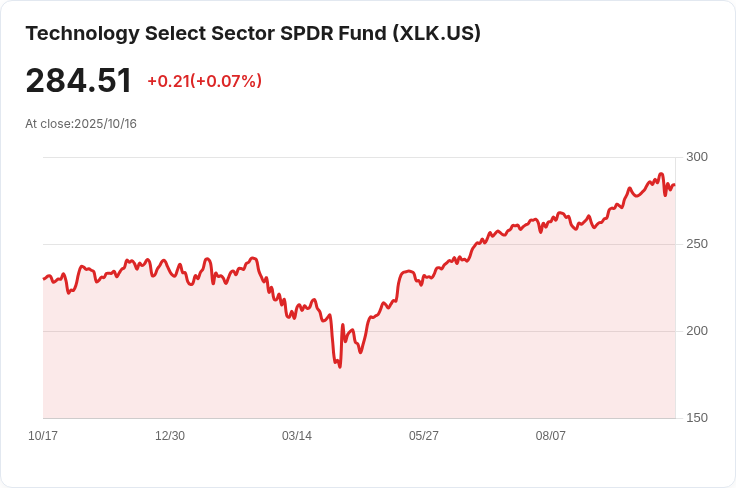
Task: Click the leftmost start of the price line
Action: [44, 279]
